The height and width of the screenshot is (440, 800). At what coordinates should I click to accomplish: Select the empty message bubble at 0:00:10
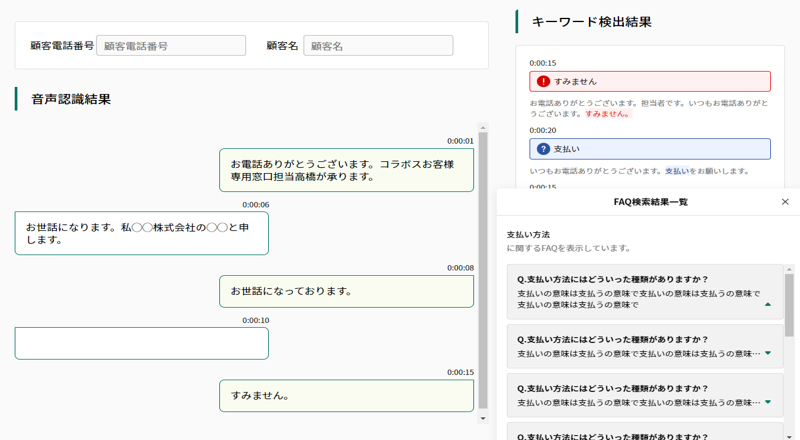[x=141, y=344]
